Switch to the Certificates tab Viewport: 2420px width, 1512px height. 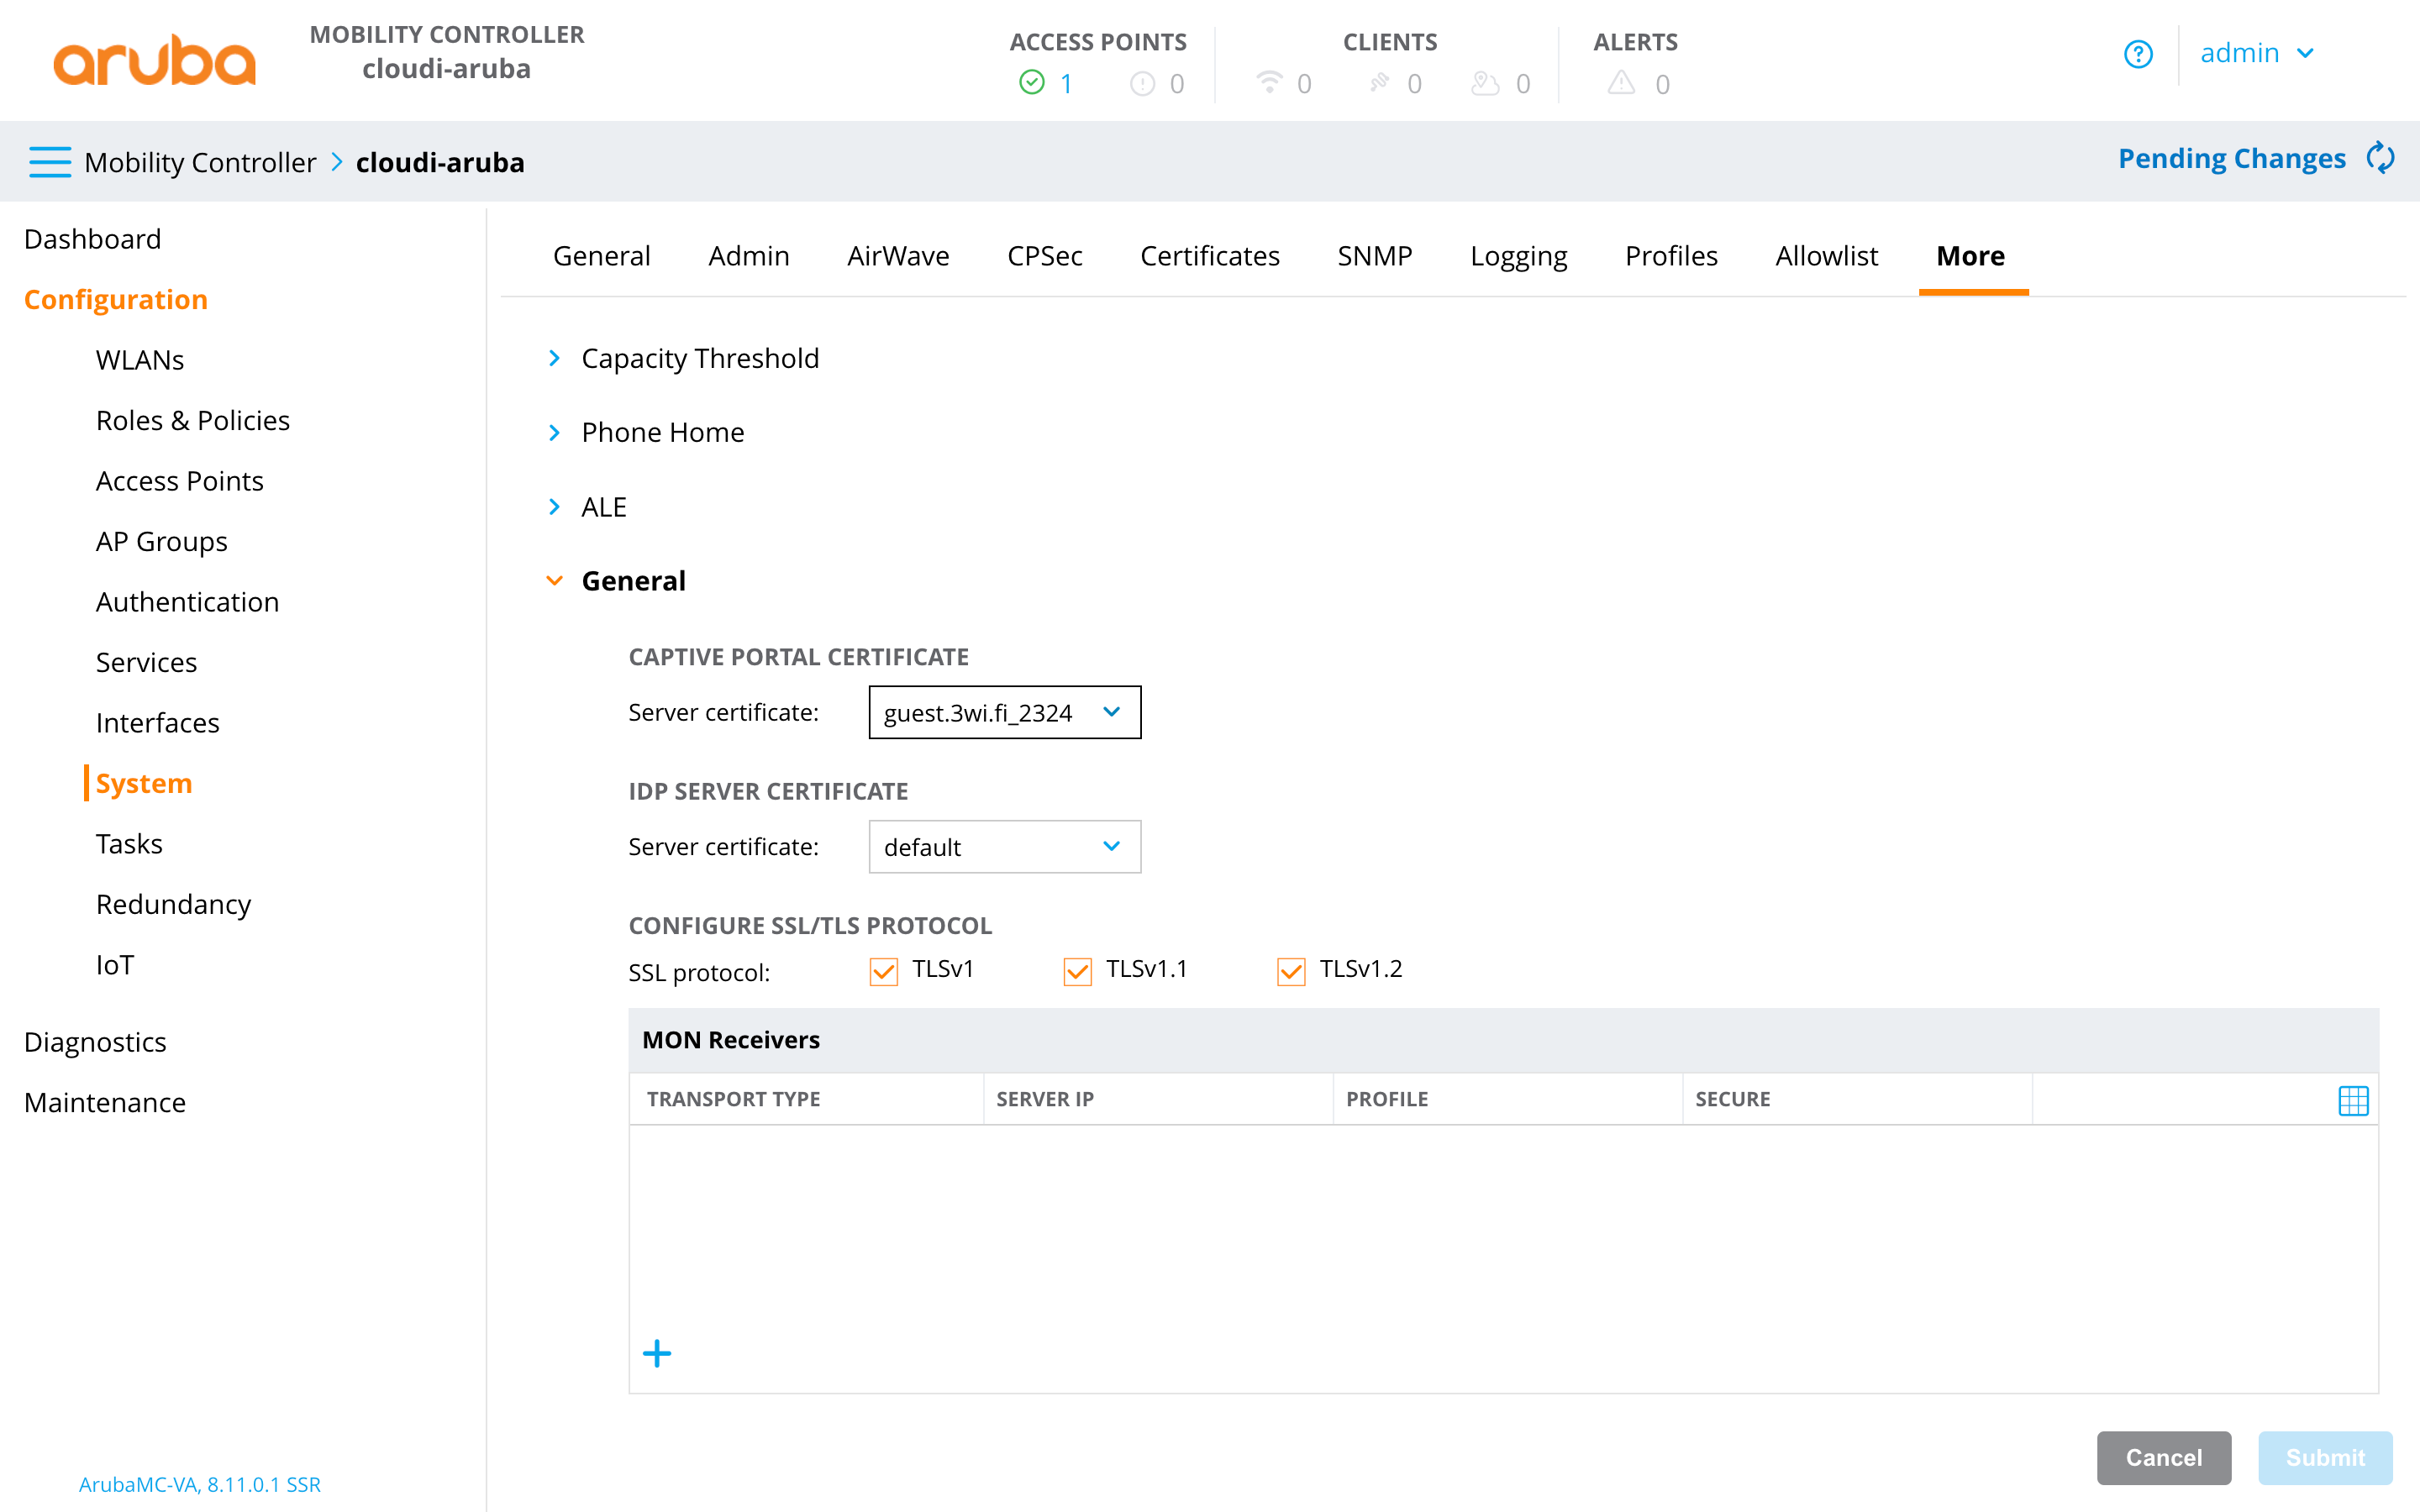click(x=1210, y=256)
